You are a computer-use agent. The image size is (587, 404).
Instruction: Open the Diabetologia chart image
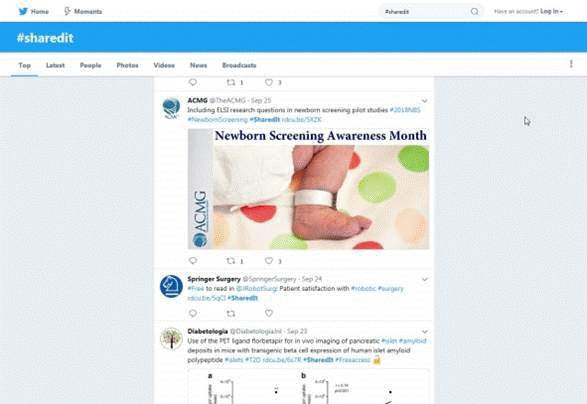(x=308, y=386)
